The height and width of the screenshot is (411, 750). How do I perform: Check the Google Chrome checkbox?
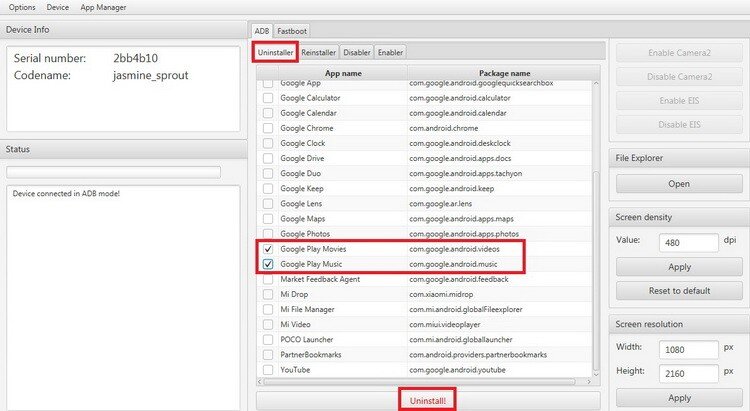(x=268, y=128)
